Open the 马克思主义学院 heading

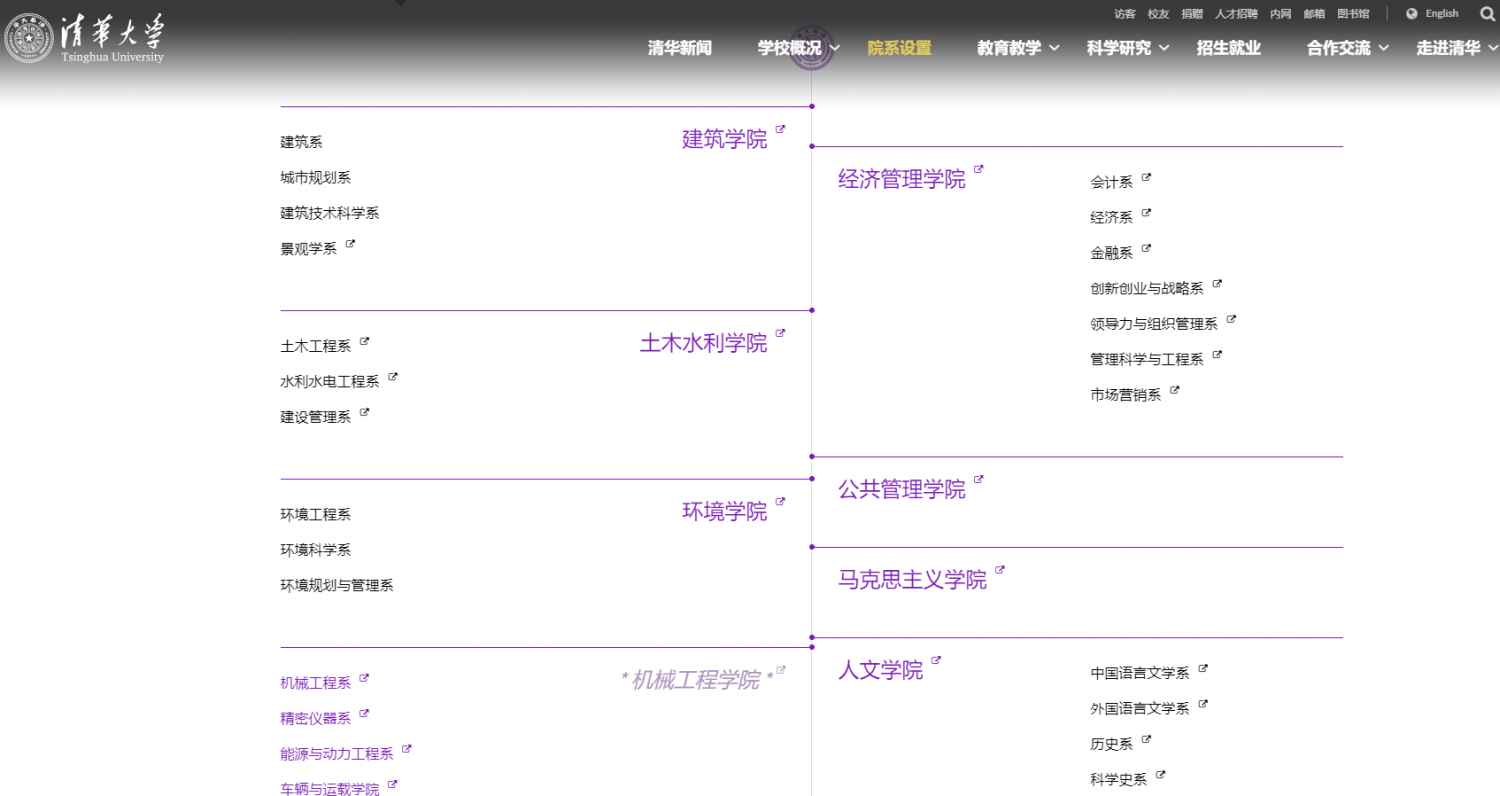(x=913, y=580)
